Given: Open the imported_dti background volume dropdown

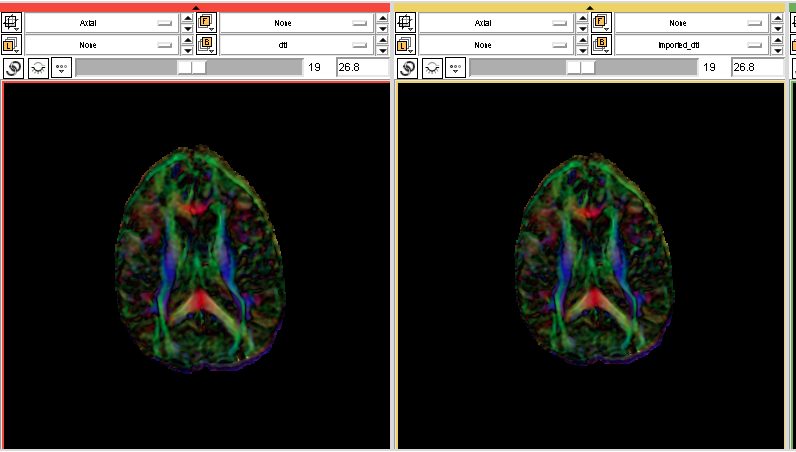Looking at the screenshot, I should click(x=690, y=44).
